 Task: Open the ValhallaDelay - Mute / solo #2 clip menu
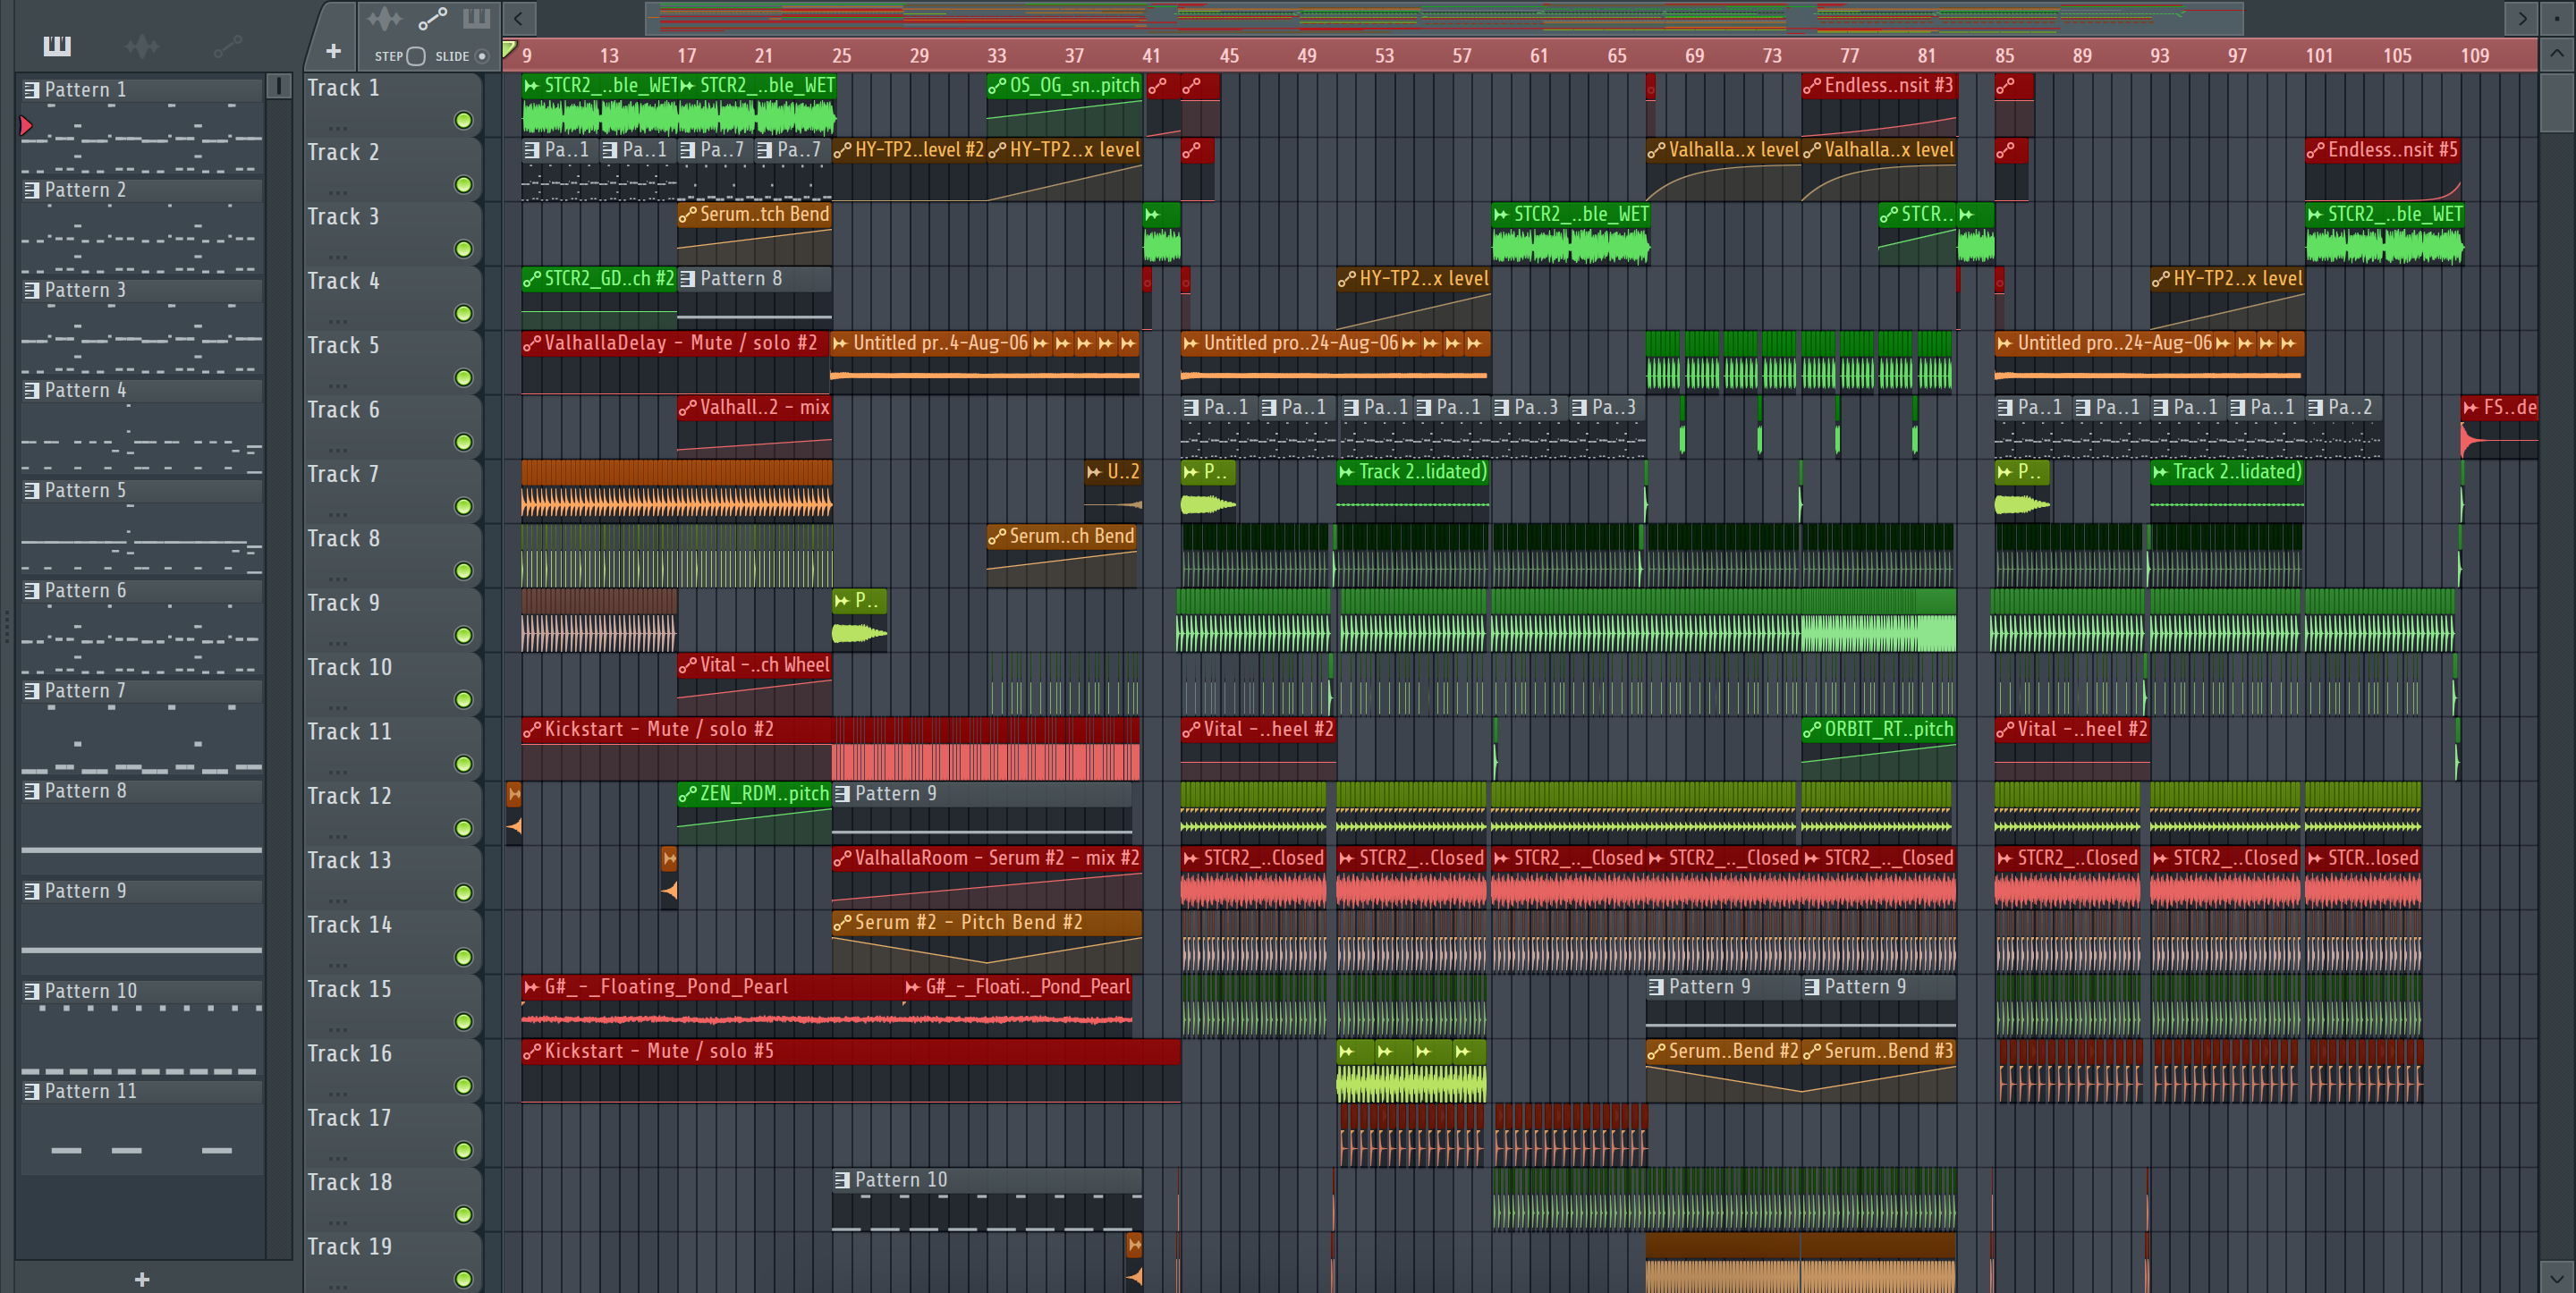[x=532, y=344]
